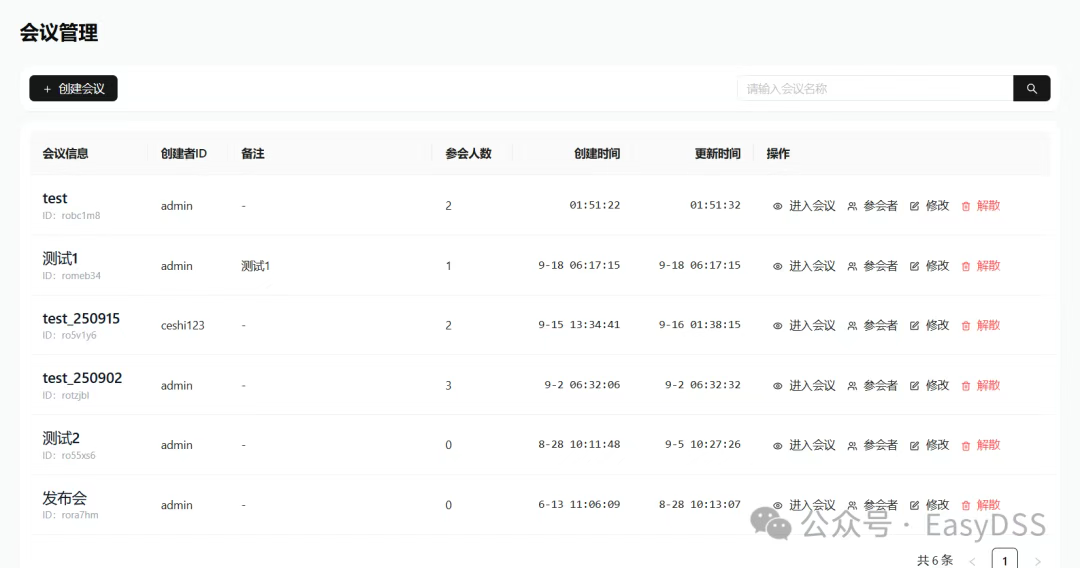The width and height of the screenshot is (1080, 568).
Task: Click the 创建时间 column header
Action: pyautogui.click(x=597, y=154)
